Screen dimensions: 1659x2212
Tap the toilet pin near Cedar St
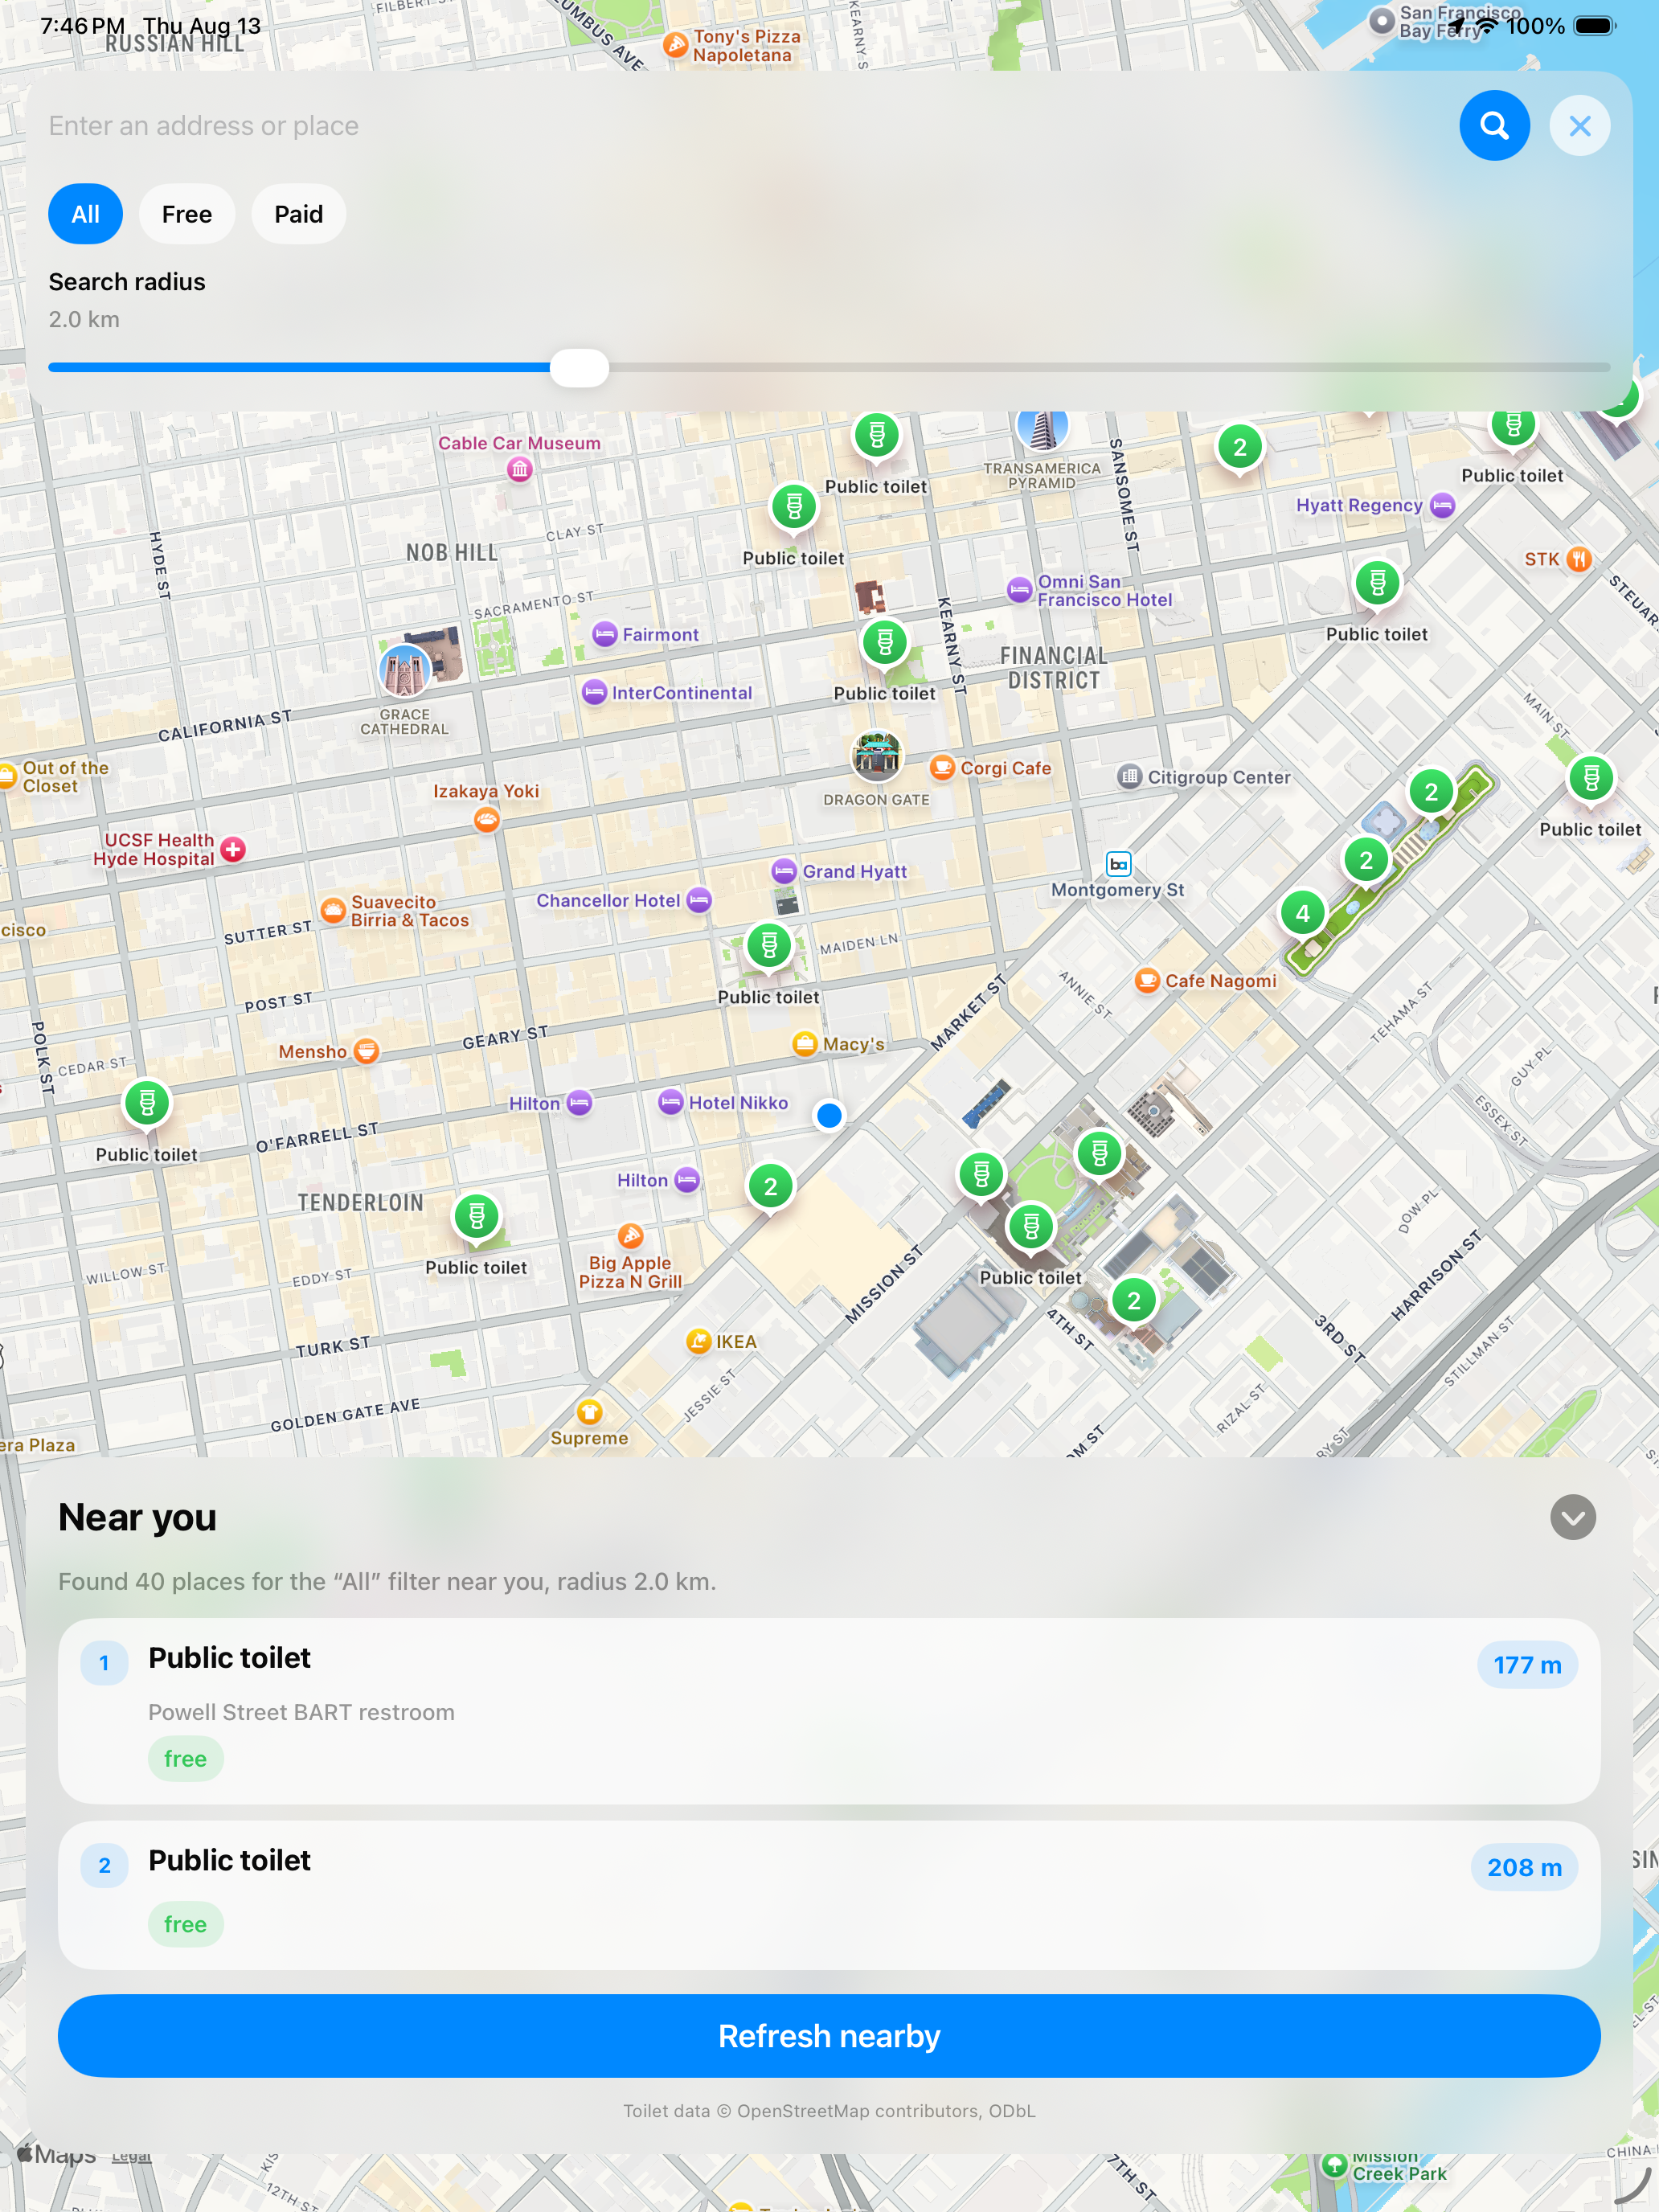coord(147,1104)
